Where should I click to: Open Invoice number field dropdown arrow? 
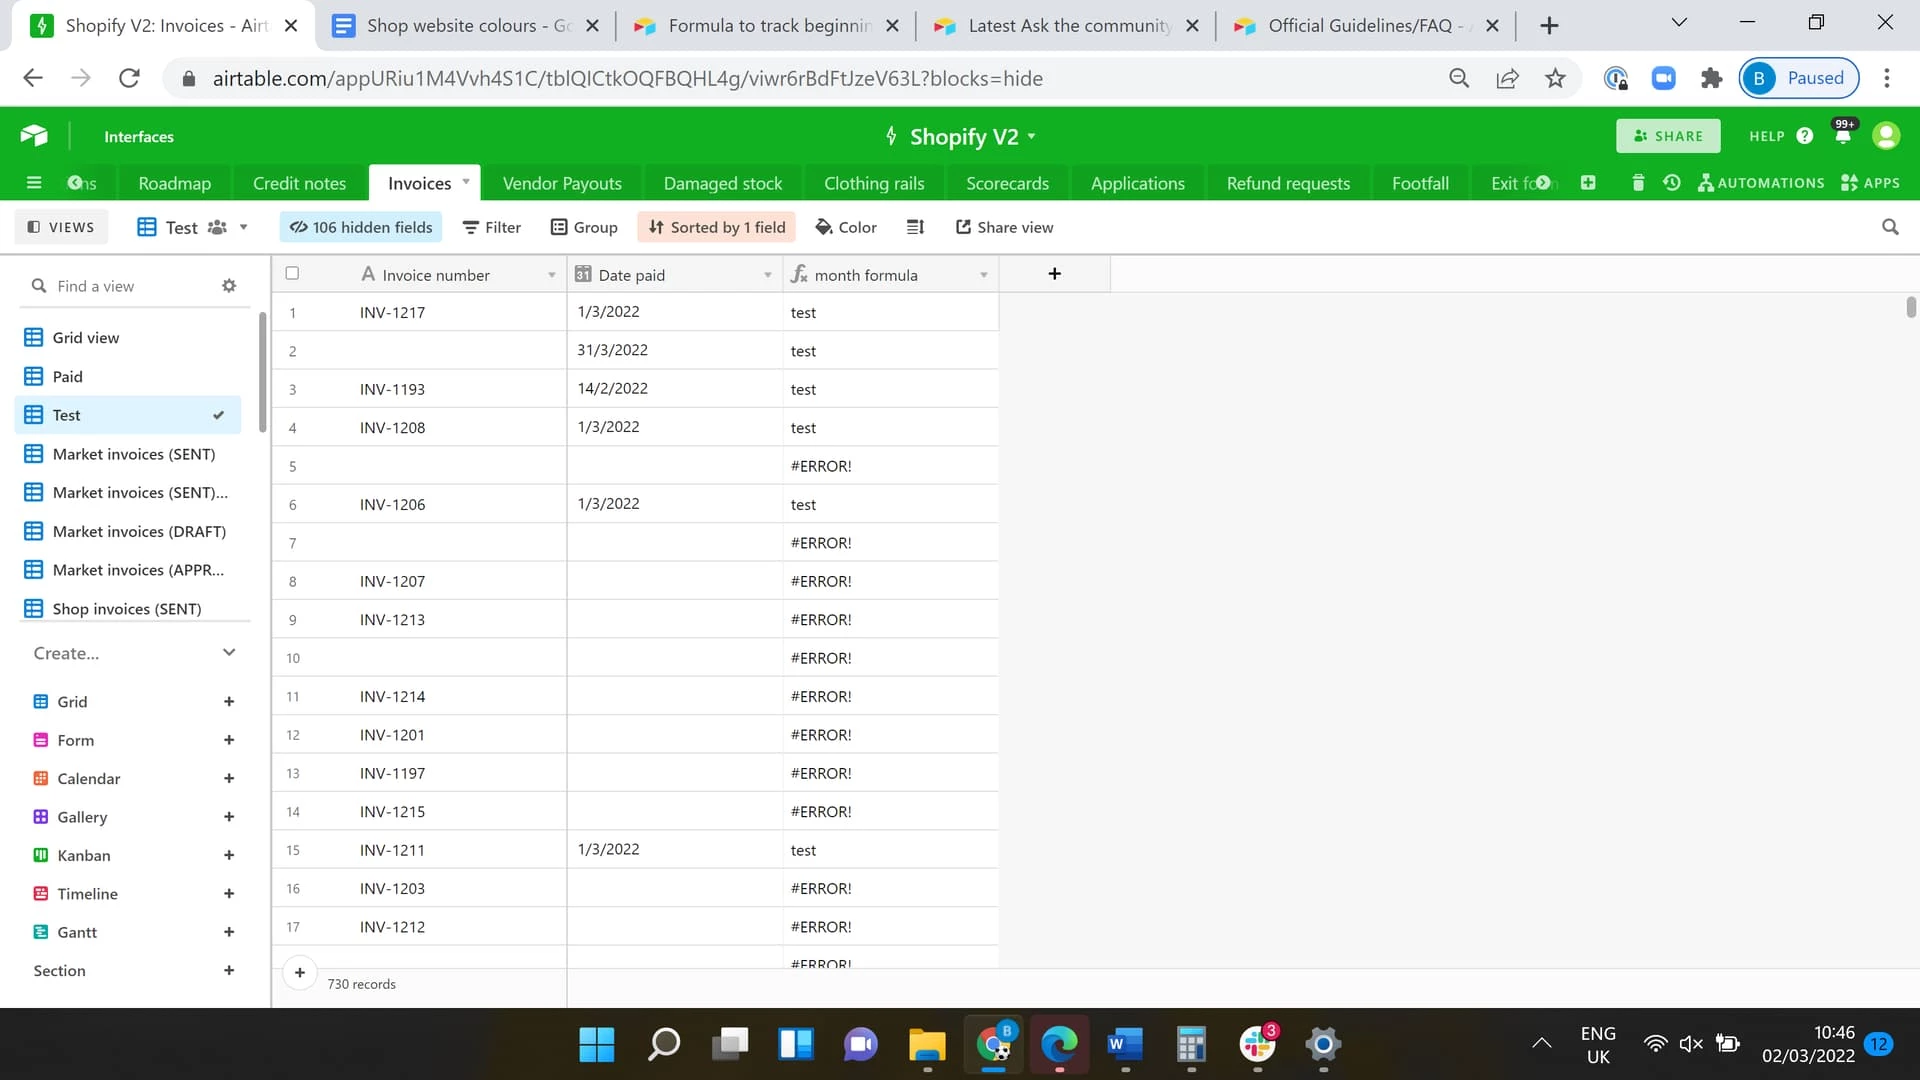coord(551,275)
